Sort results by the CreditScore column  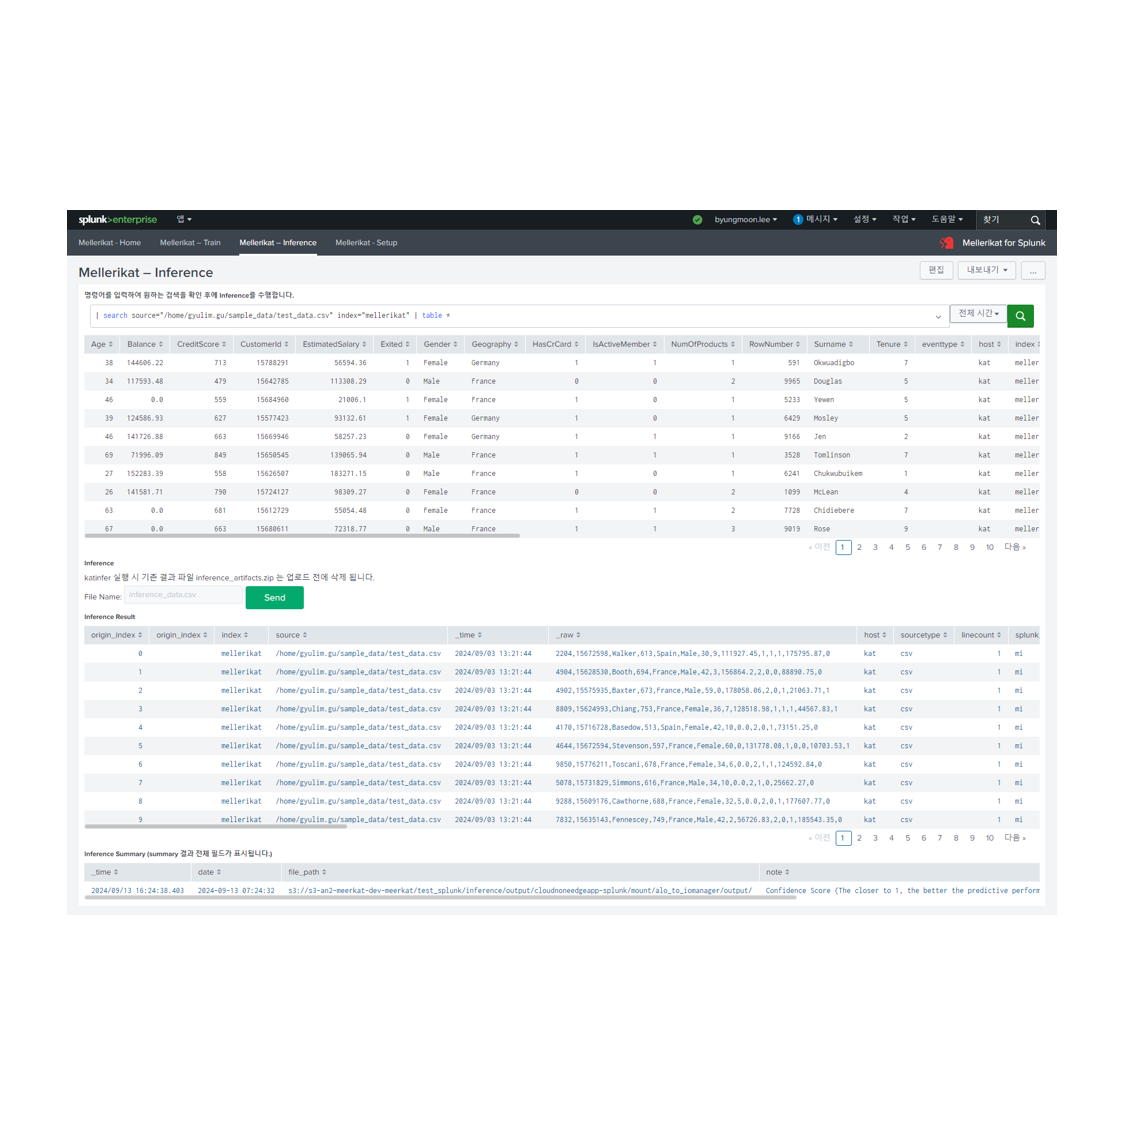point(201,344)
